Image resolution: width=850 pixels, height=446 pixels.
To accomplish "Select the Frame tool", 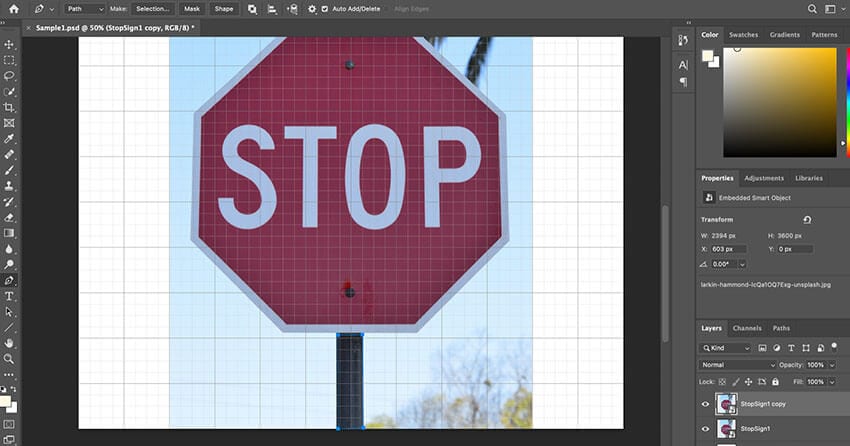I will [x=9, y=123].
